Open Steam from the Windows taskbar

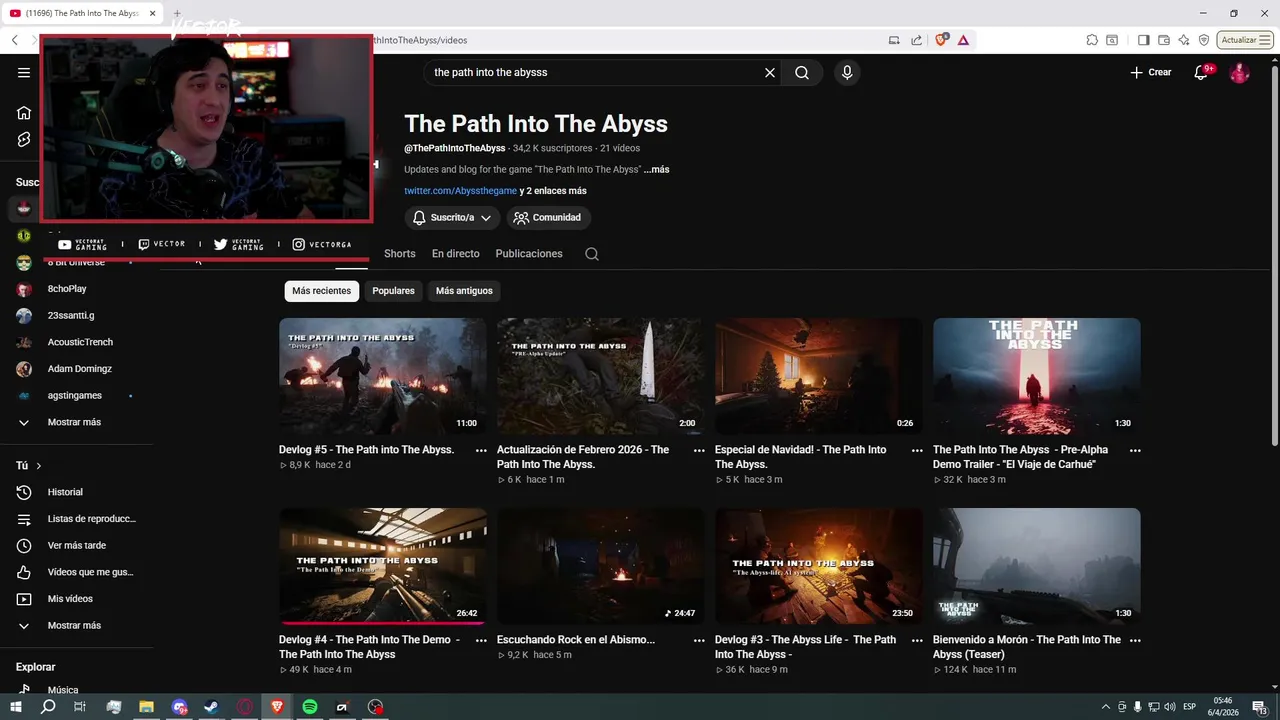212,707
